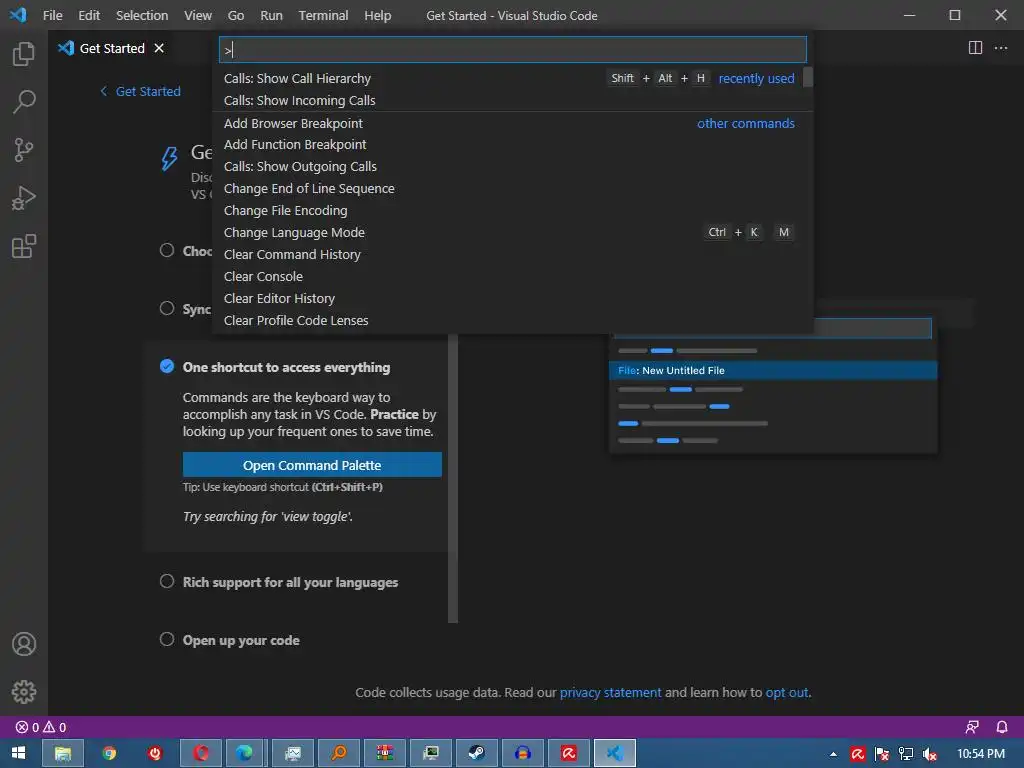Image resolution: width=1024 pixels, height=768 pixels.
Task: Choose 'Change File Encoding' command
Action: coord(513,210)
